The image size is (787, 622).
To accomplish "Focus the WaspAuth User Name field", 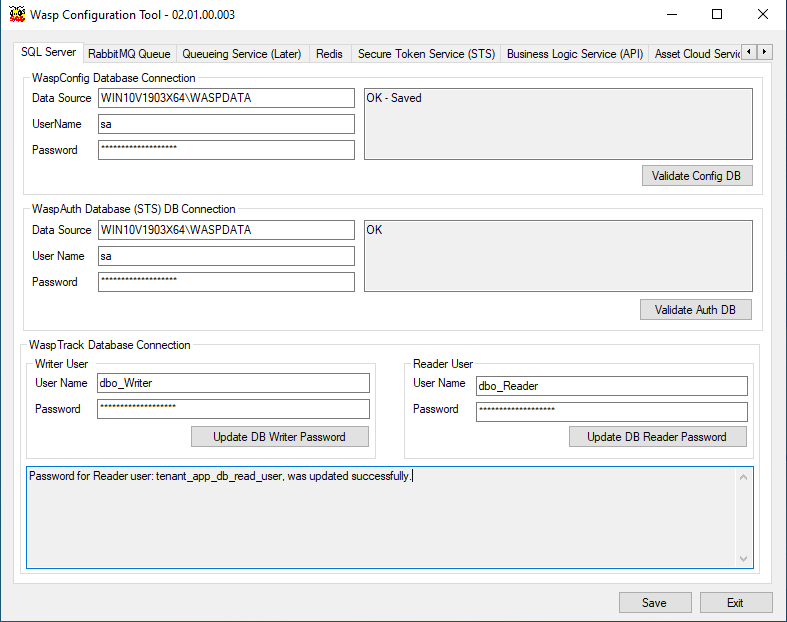I will coord(226,256).
